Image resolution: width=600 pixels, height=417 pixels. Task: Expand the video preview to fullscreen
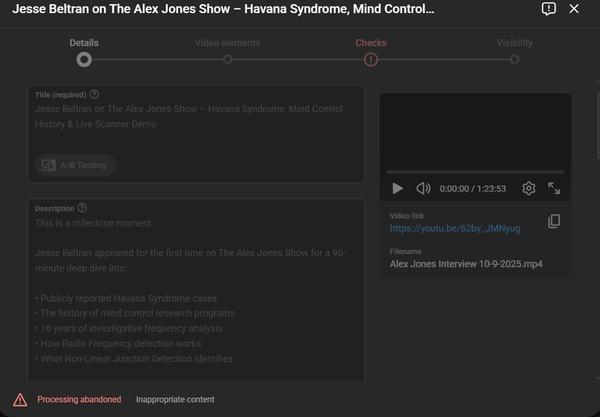coord(554,188)
